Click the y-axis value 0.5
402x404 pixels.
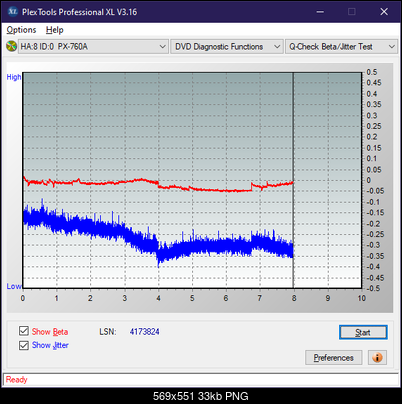coord(372,72)
